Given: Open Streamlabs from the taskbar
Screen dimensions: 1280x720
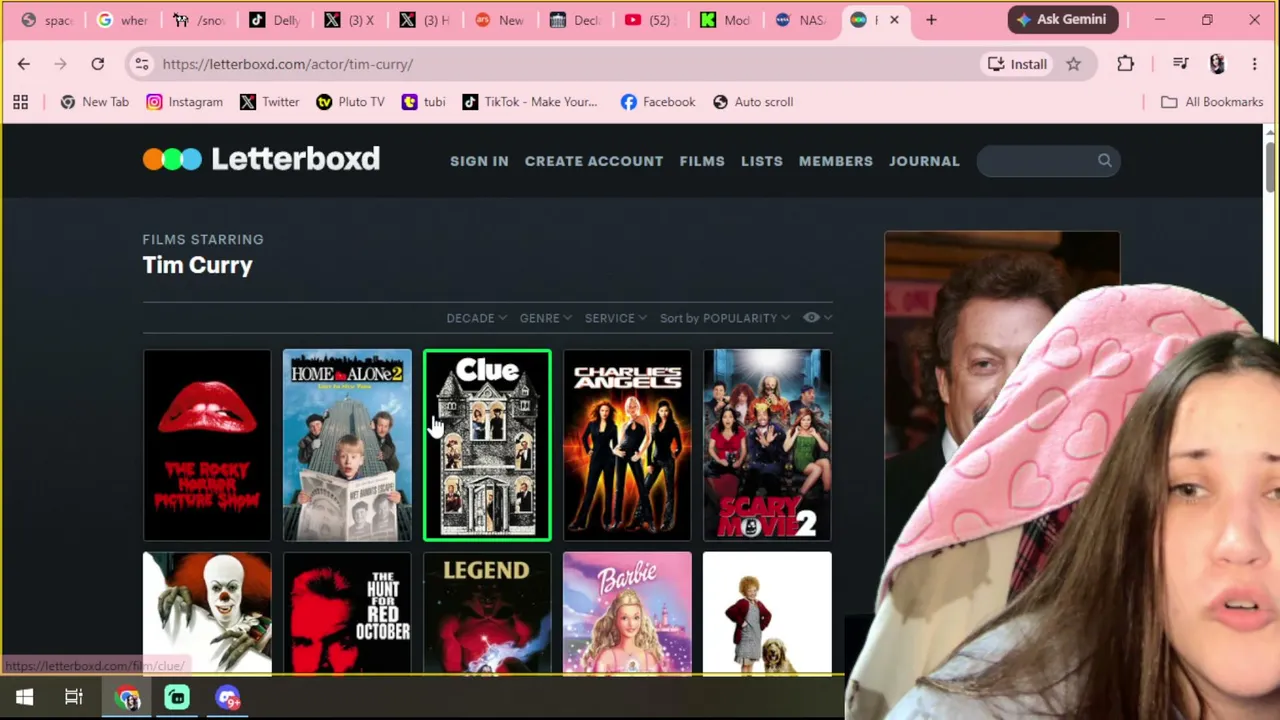Looking at the screenshot, I should click(177, 697).
